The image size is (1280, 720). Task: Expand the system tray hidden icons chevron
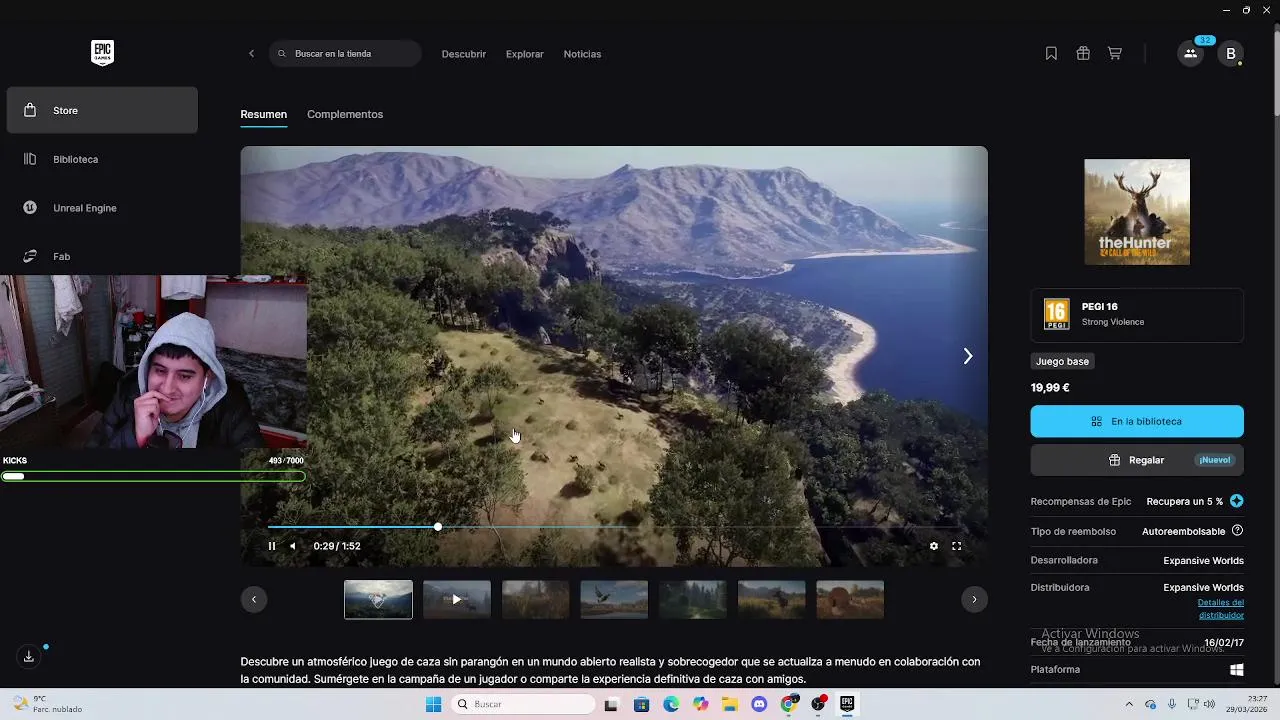click(x=1129, y=705)
